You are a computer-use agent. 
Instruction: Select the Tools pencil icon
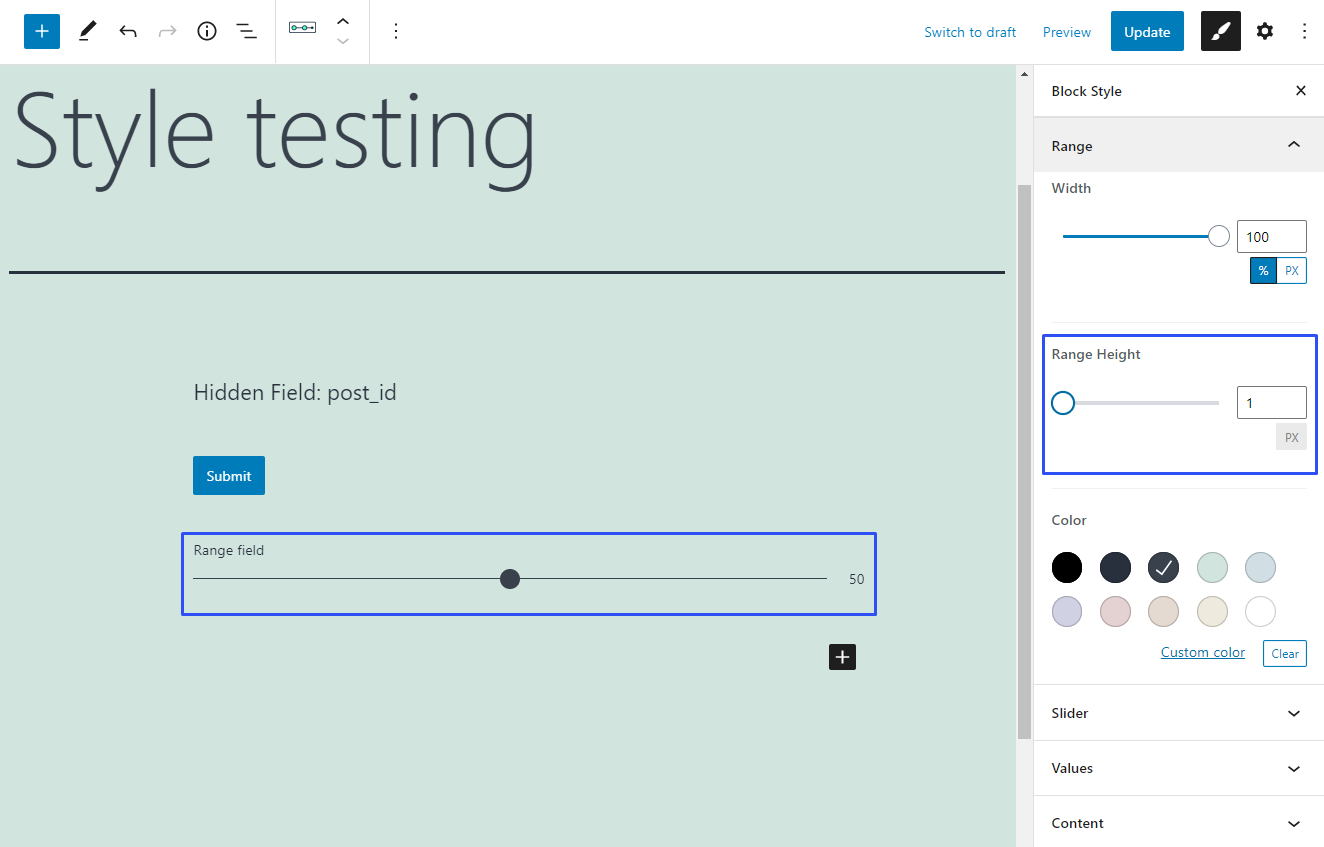pos(87,31)
